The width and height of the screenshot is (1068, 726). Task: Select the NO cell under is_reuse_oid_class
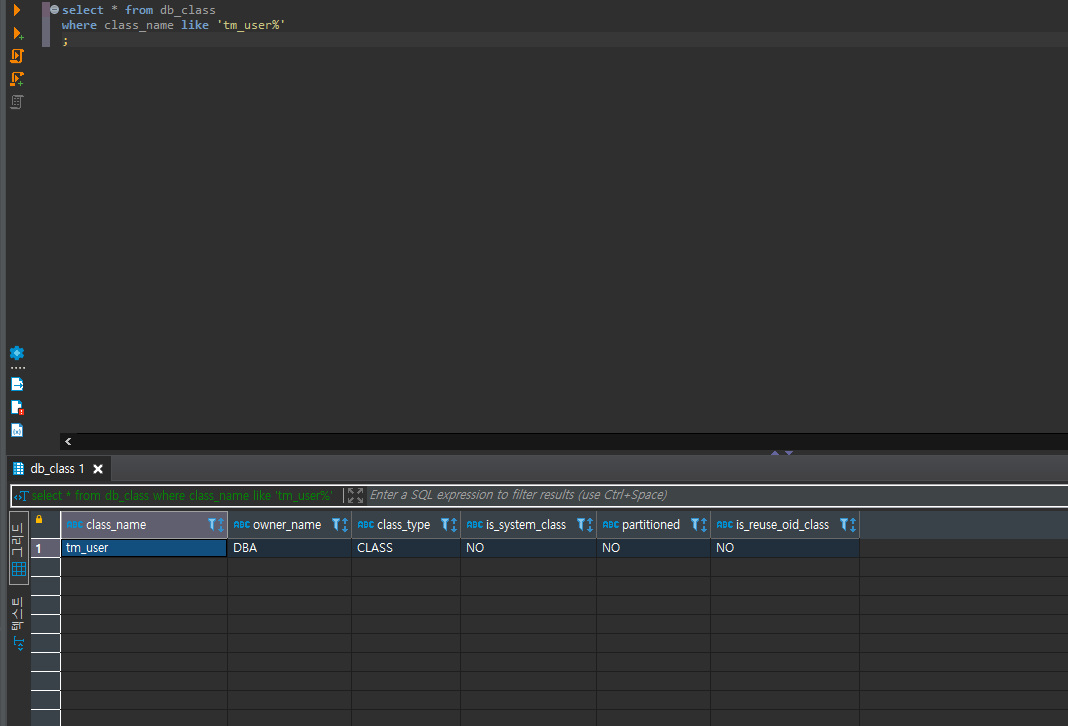[x=785, y=548]
